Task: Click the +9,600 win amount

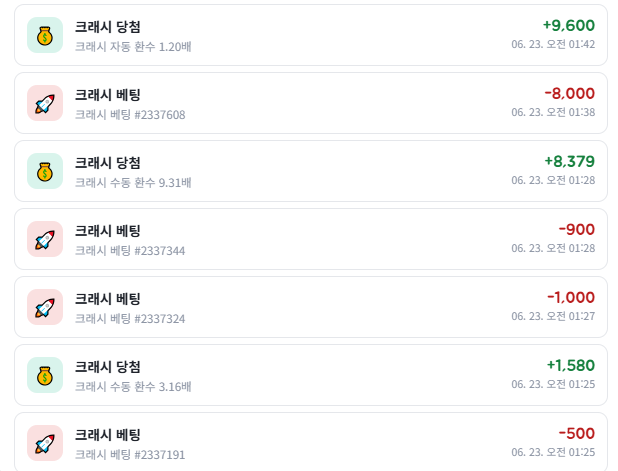Action: (569, 26)
